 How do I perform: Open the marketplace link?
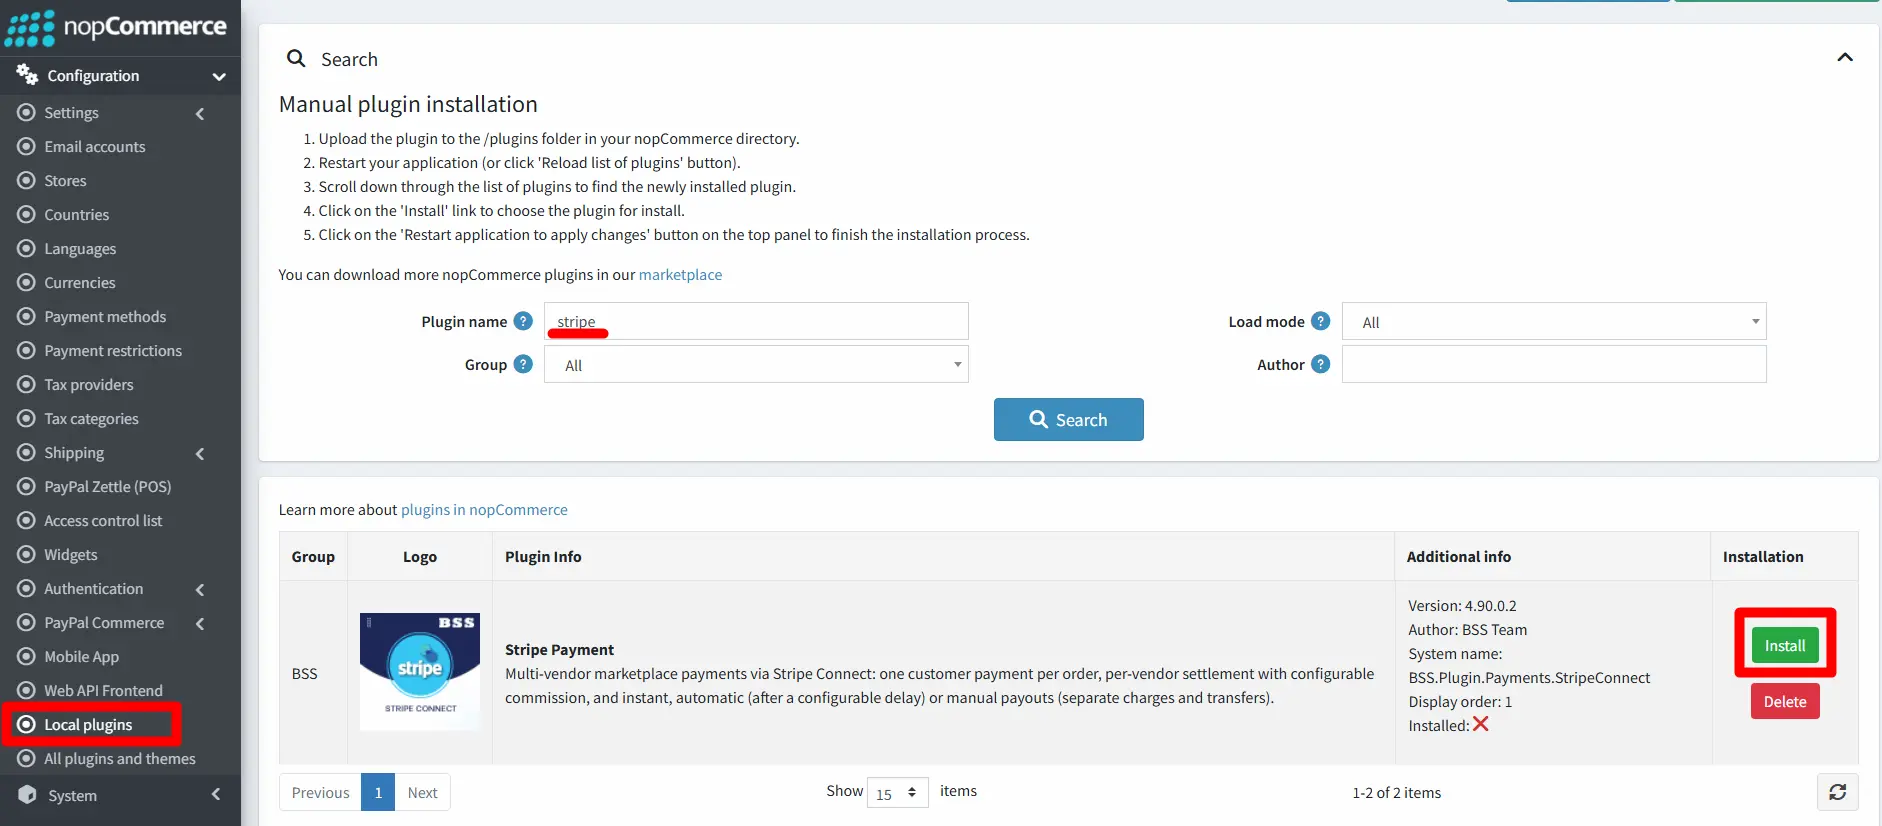(x=680, y=274)
